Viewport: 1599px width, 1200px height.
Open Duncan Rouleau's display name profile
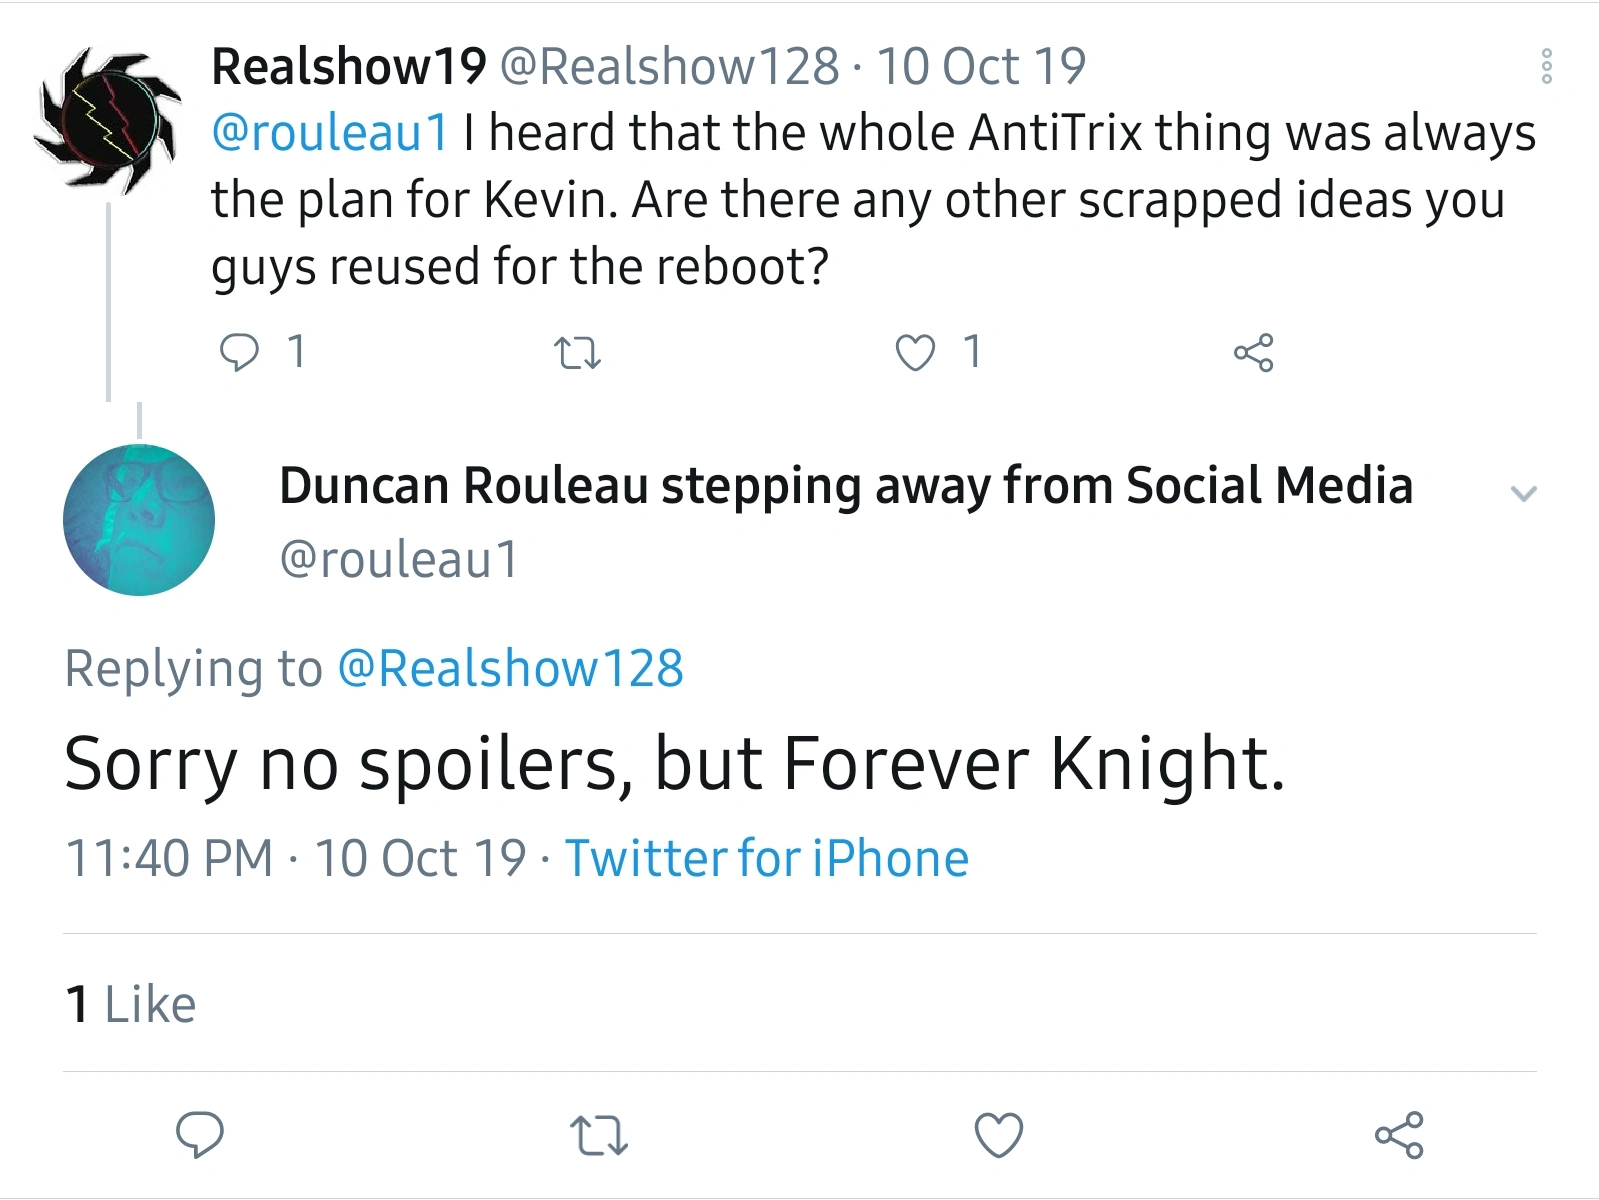[x=845, y=486]
